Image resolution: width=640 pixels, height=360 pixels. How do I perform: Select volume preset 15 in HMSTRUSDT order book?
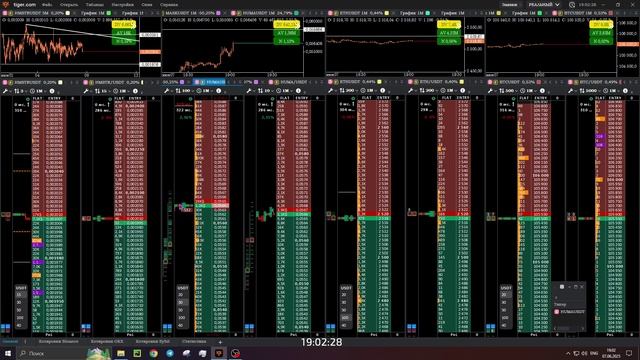coord(20,295)
